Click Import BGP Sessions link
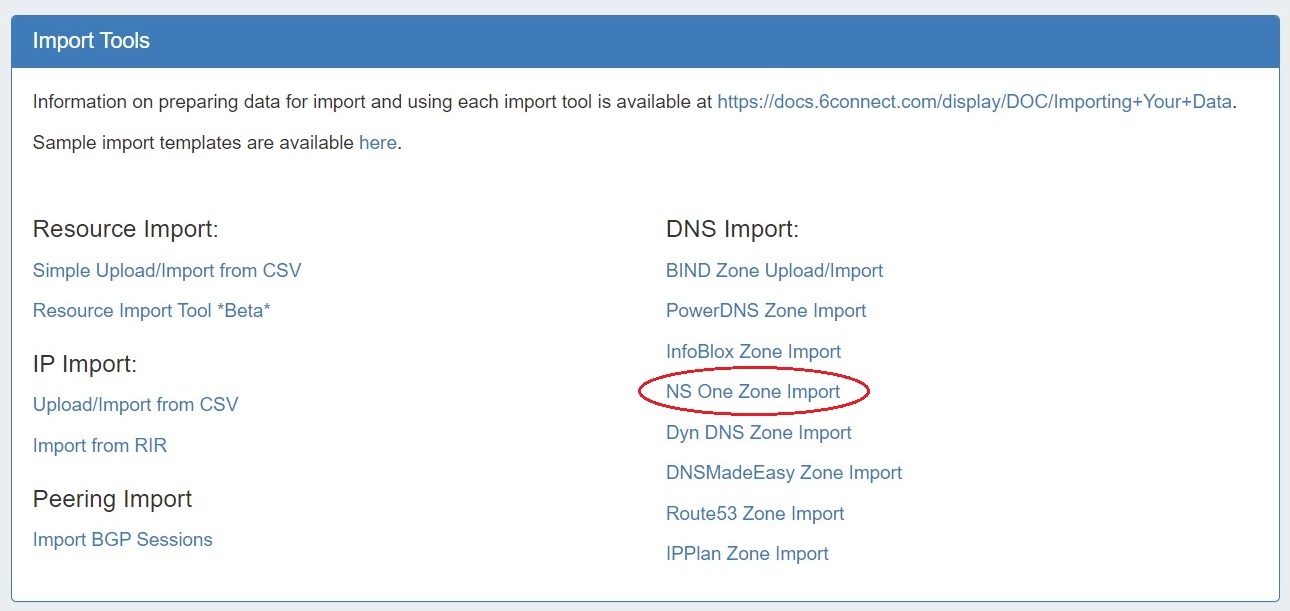This screenshot has height=611, width=1290. point(123,539)
